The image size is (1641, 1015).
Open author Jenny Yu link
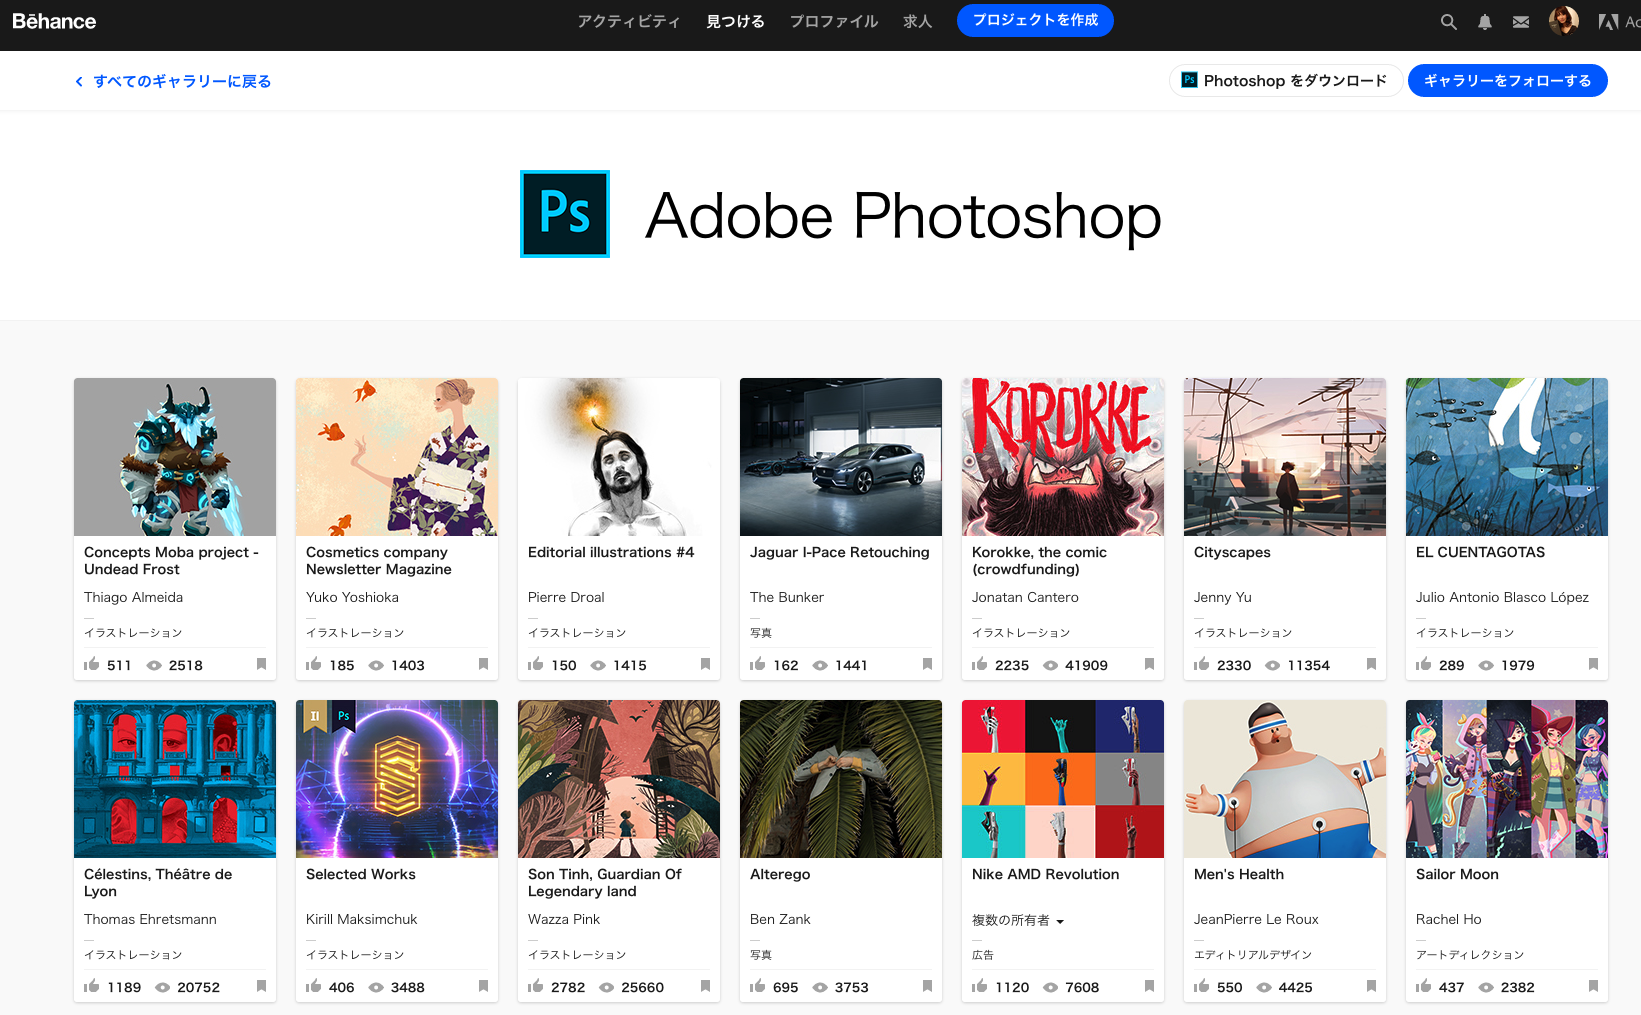[x=1222, y=597]
